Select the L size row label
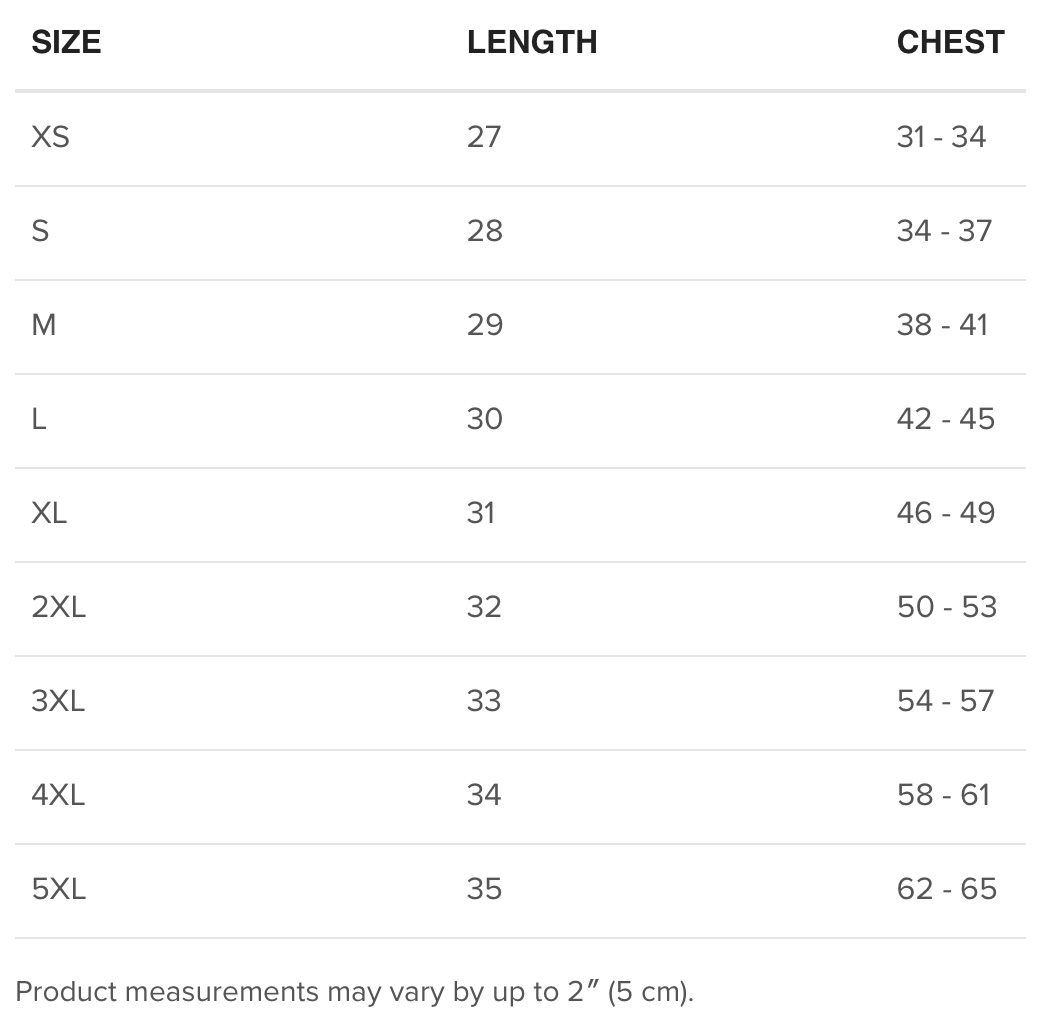Screen dimensions: 1040x1036 tap(39, 419)
